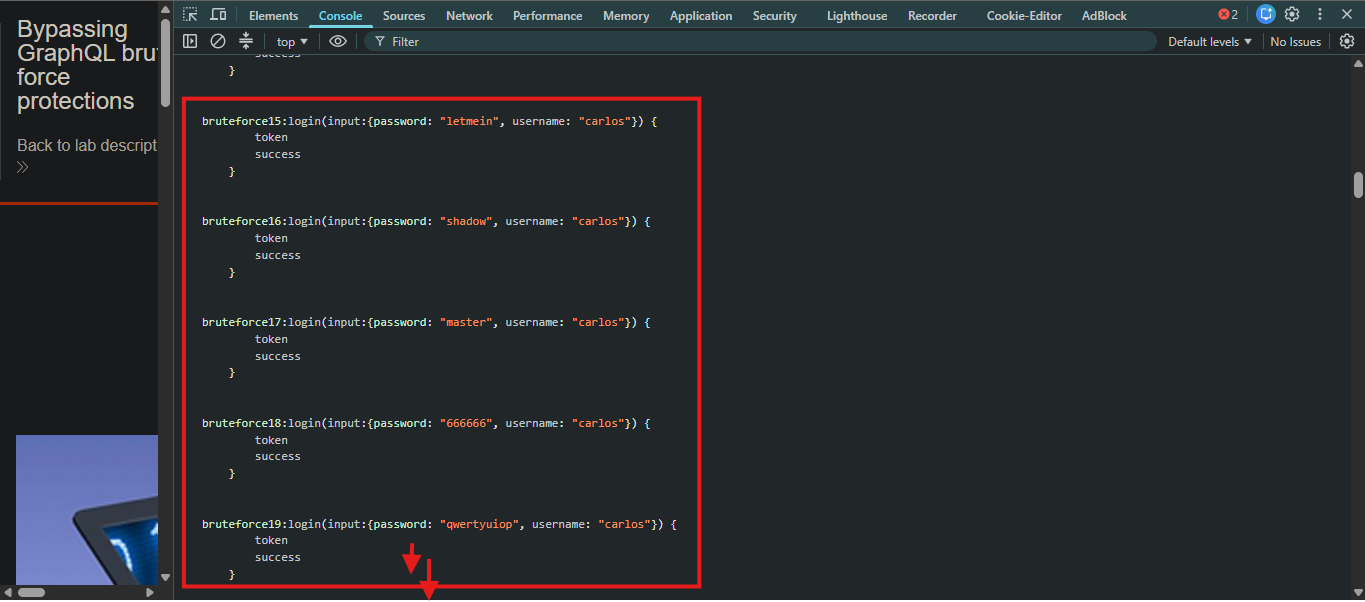Screen dimensions: 1365x602
Task: Click the console Filter field
Action: (760, 41)
